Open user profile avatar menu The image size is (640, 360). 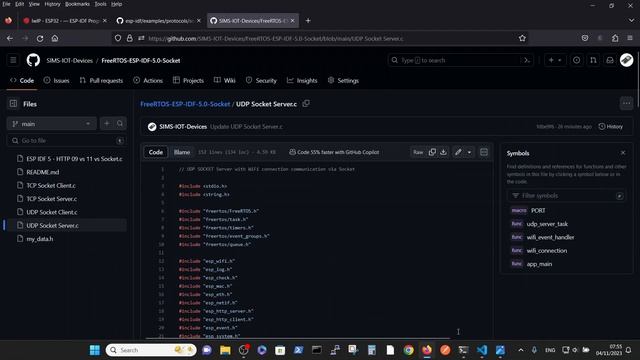pos(626,60)
